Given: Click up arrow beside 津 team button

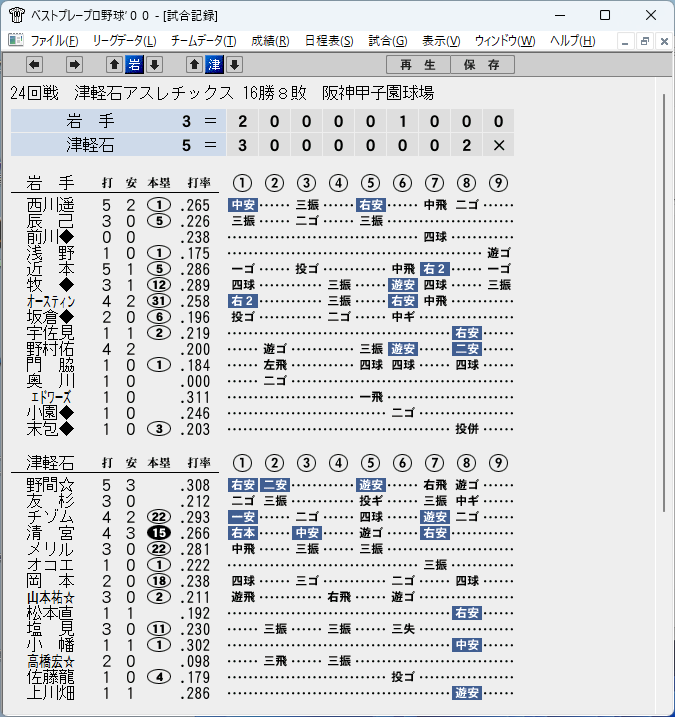Looking at the screenshot, I should point(194,64).
